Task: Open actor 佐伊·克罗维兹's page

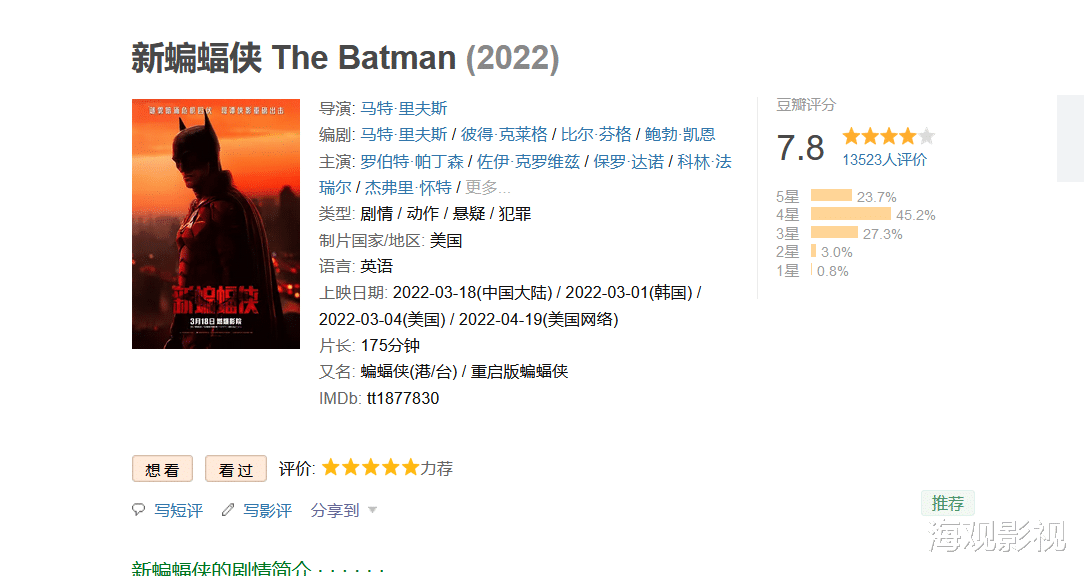Action: coord(528,161)
